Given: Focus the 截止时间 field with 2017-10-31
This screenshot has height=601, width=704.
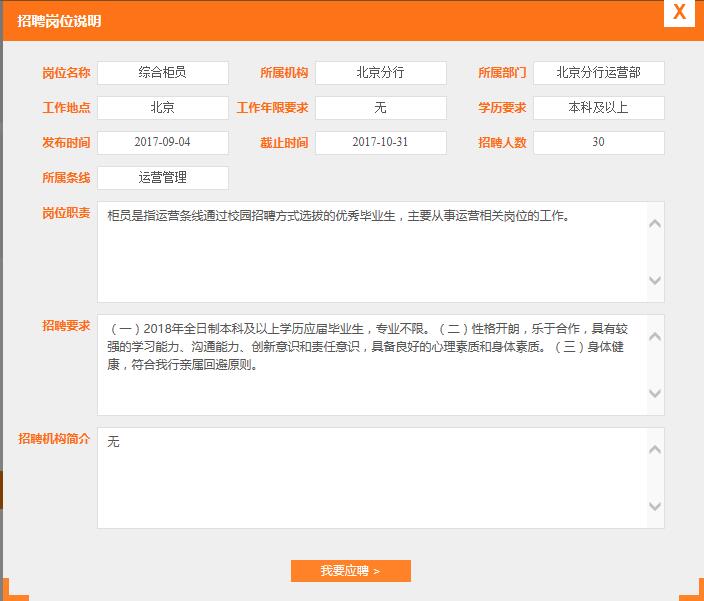Looking at the screenshot, I should (381, 143).
